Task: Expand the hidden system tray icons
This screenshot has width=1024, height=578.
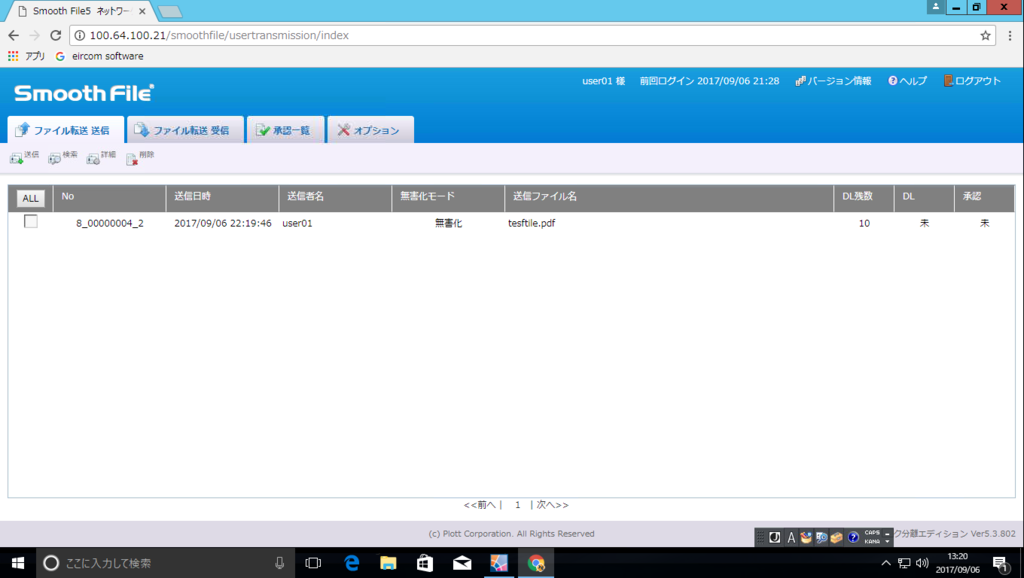Action: (886, 562)
